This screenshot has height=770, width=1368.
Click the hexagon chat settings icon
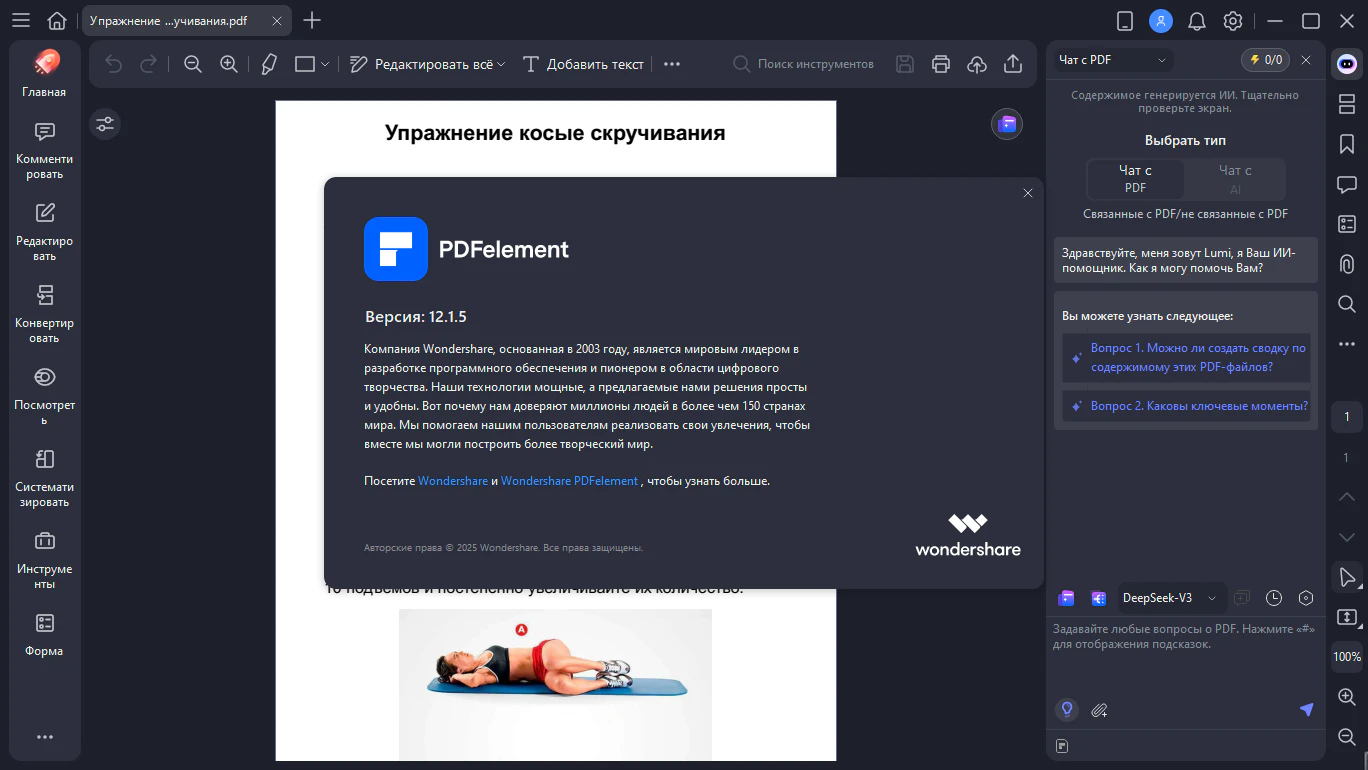point(1306,598)
